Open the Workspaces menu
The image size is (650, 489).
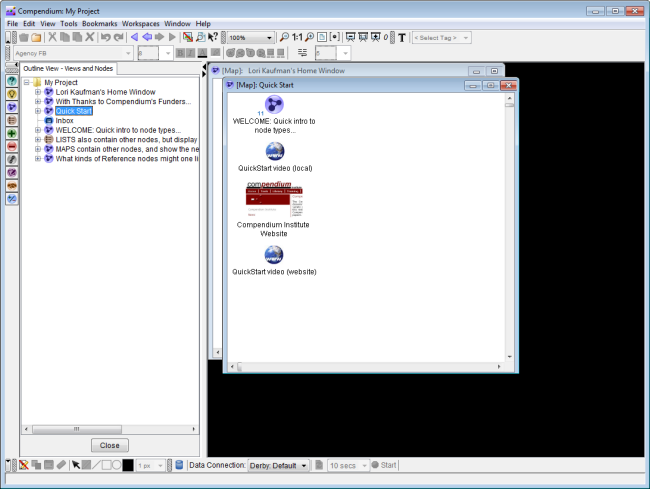pyautogui.click(x=141, y=24)
